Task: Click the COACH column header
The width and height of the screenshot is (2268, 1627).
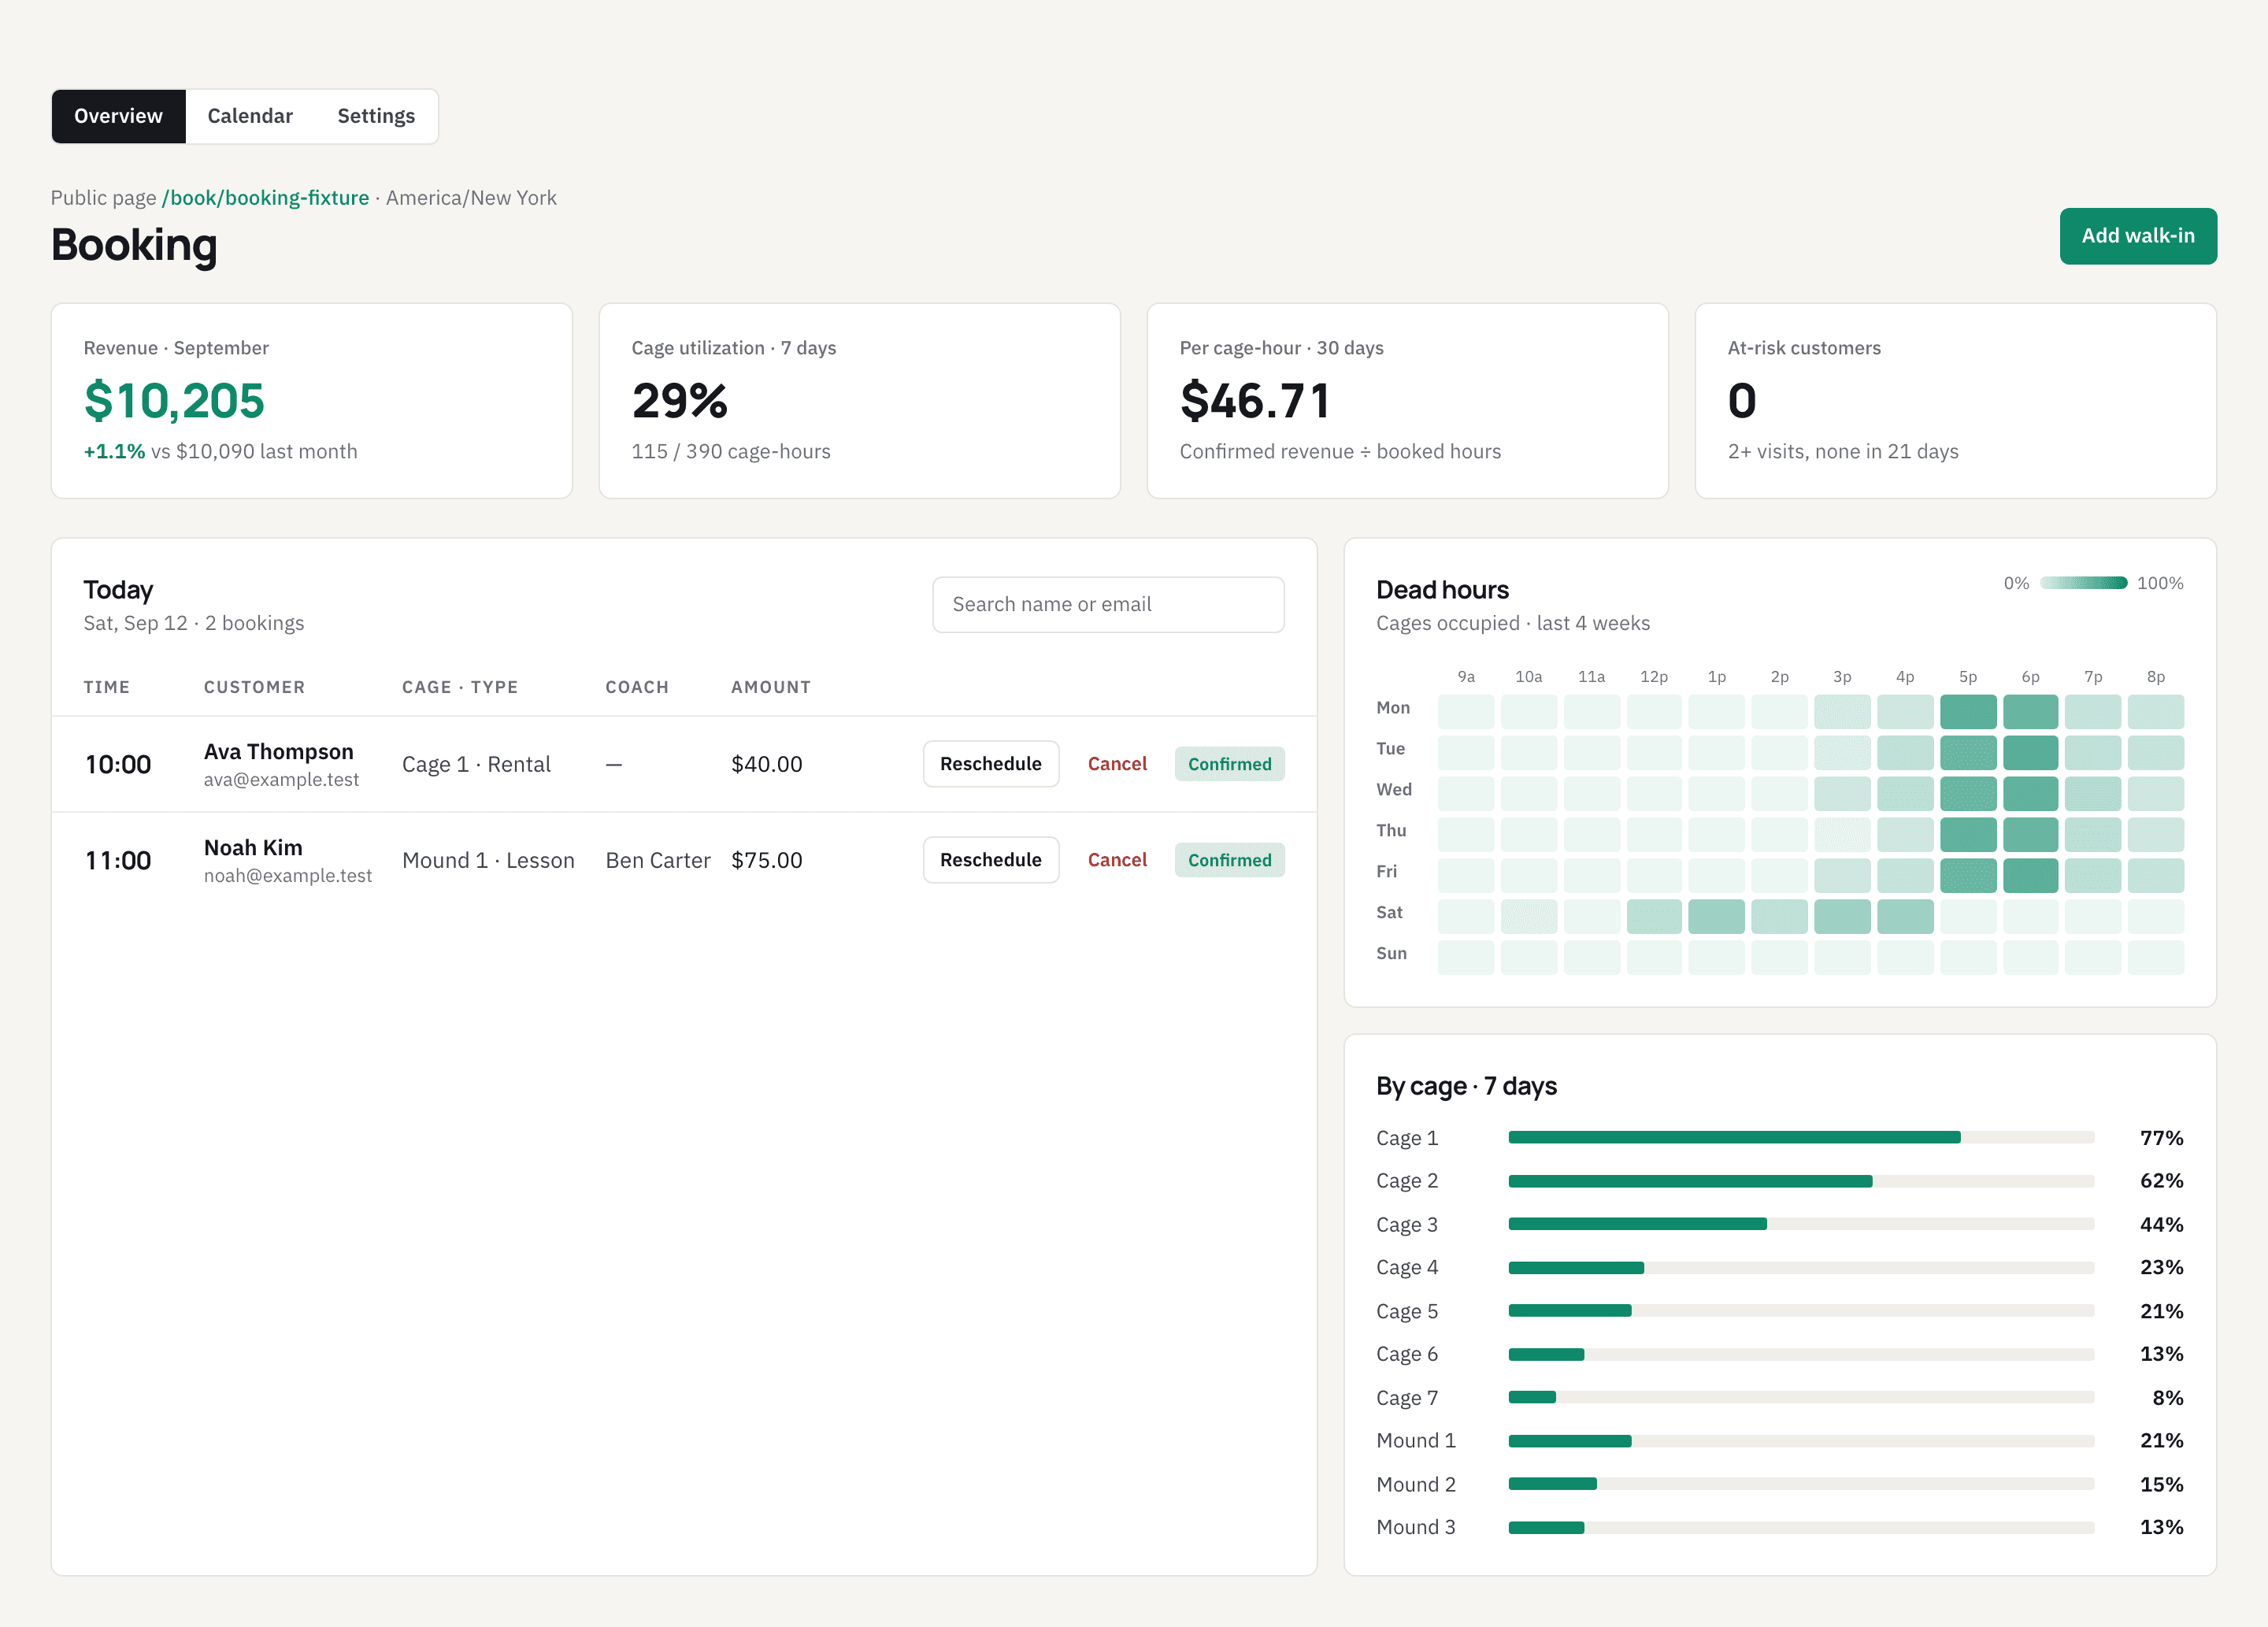Action: pyautogui.click(x=637, y=688)
